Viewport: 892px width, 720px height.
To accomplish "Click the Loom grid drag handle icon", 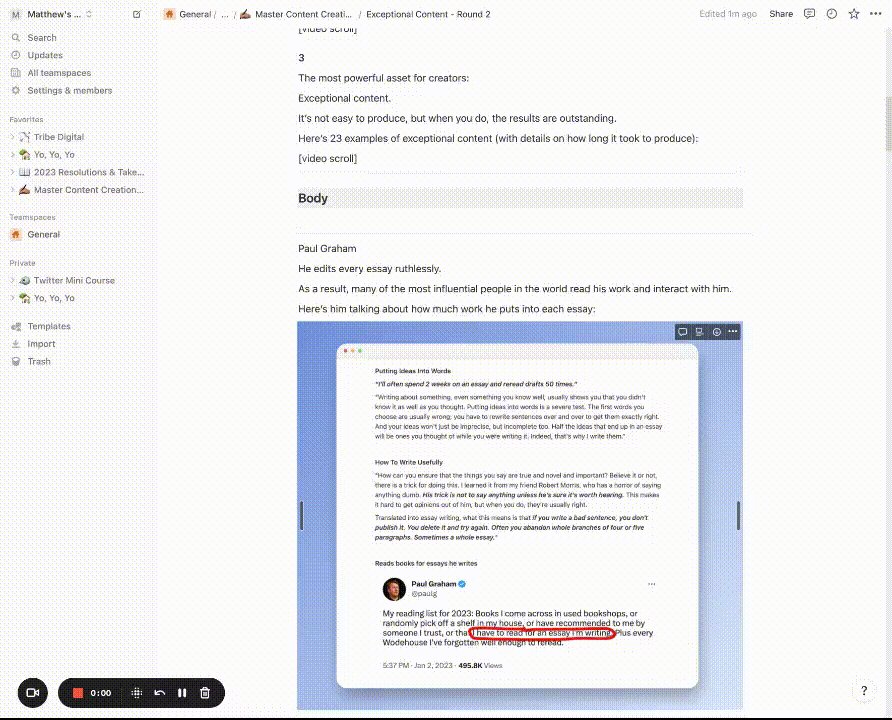I will [x=137, y=693].
